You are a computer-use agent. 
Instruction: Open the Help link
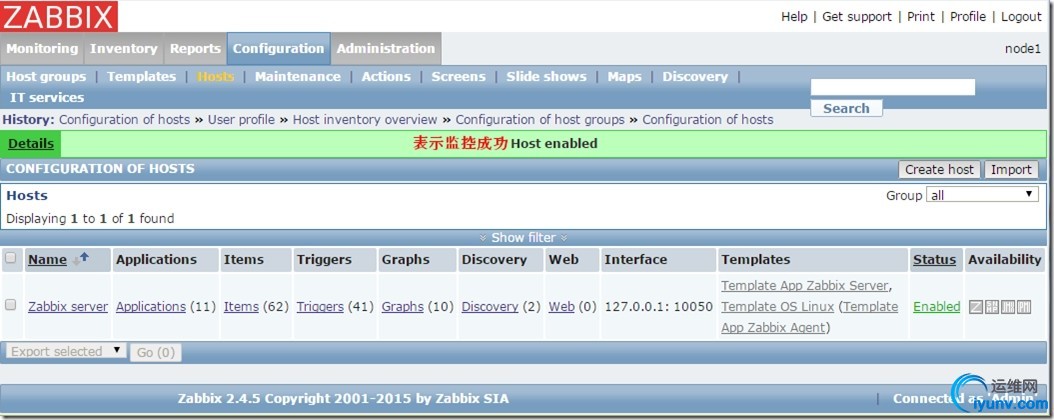pyautogui.click(x=794, y=17)
